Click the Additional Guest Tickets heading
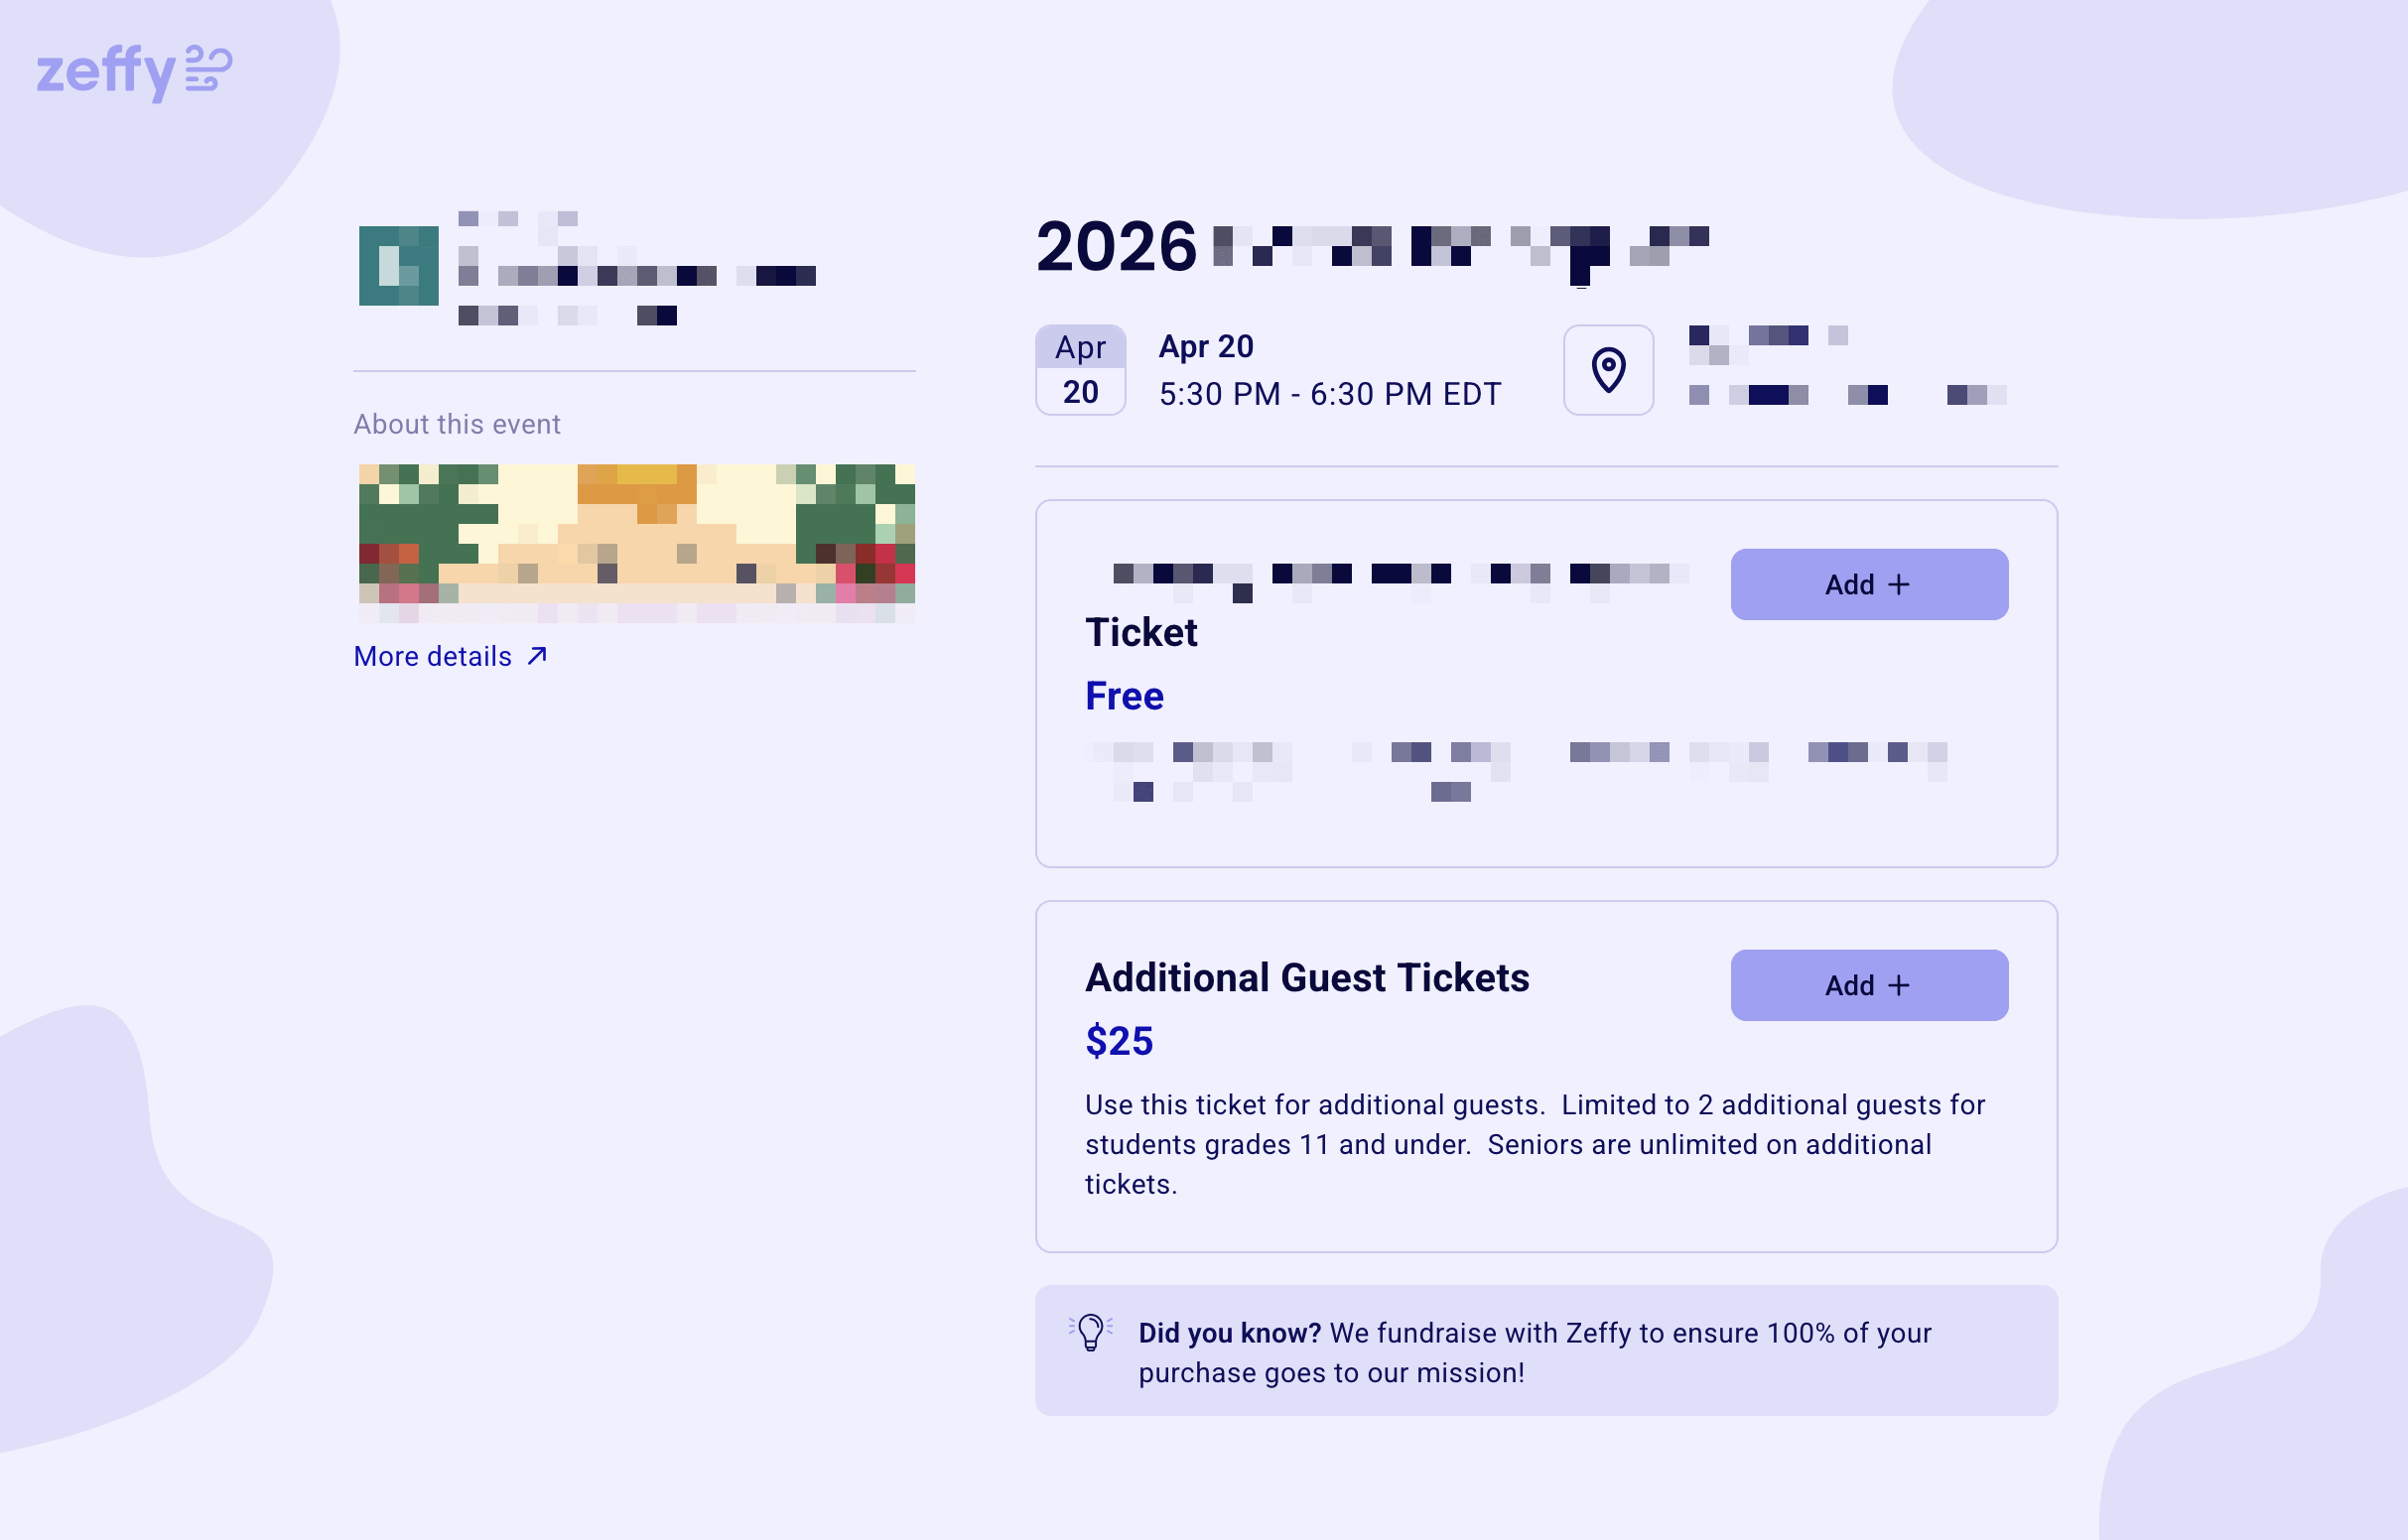This screenshot has height=1540, width=2408. (x=1307, y=978)
